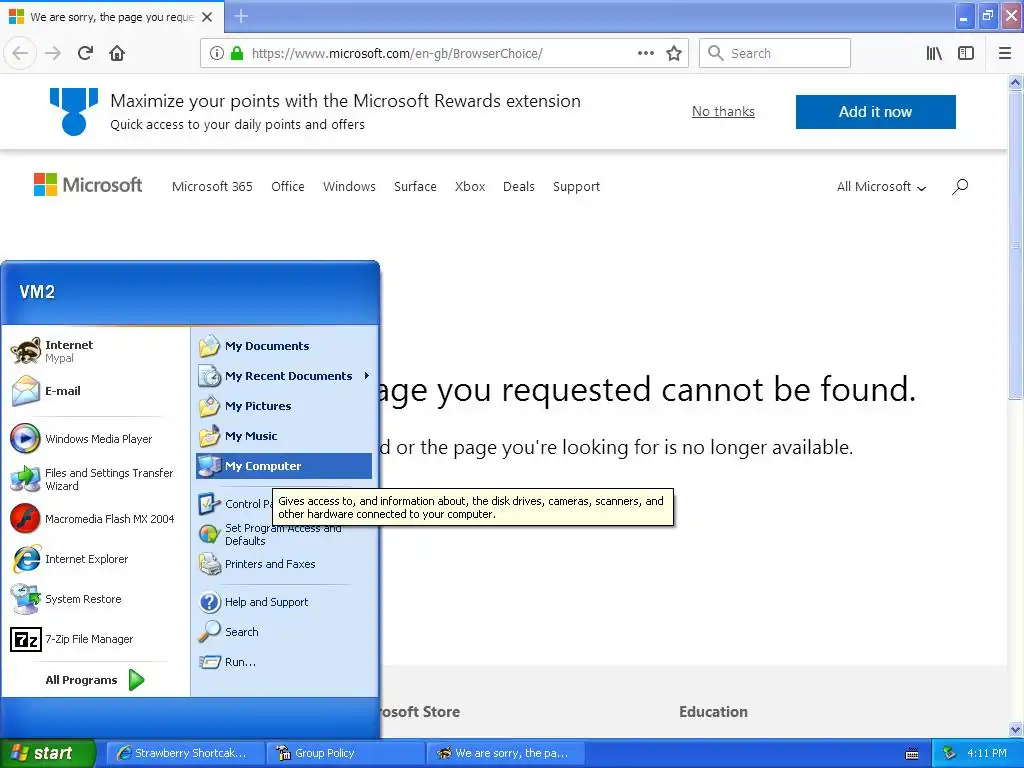Click the green padlock security icon
1024x768 pixels.
point(237,53)
